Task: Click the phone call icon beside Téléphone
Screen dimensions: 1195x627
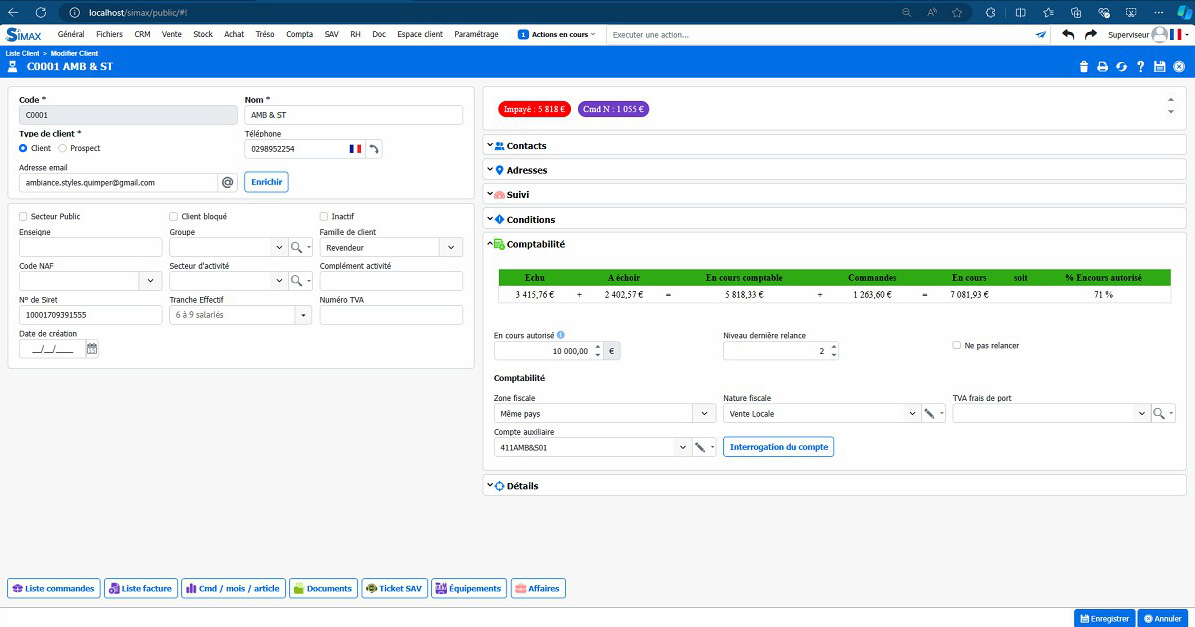Action: coord(373,149)
